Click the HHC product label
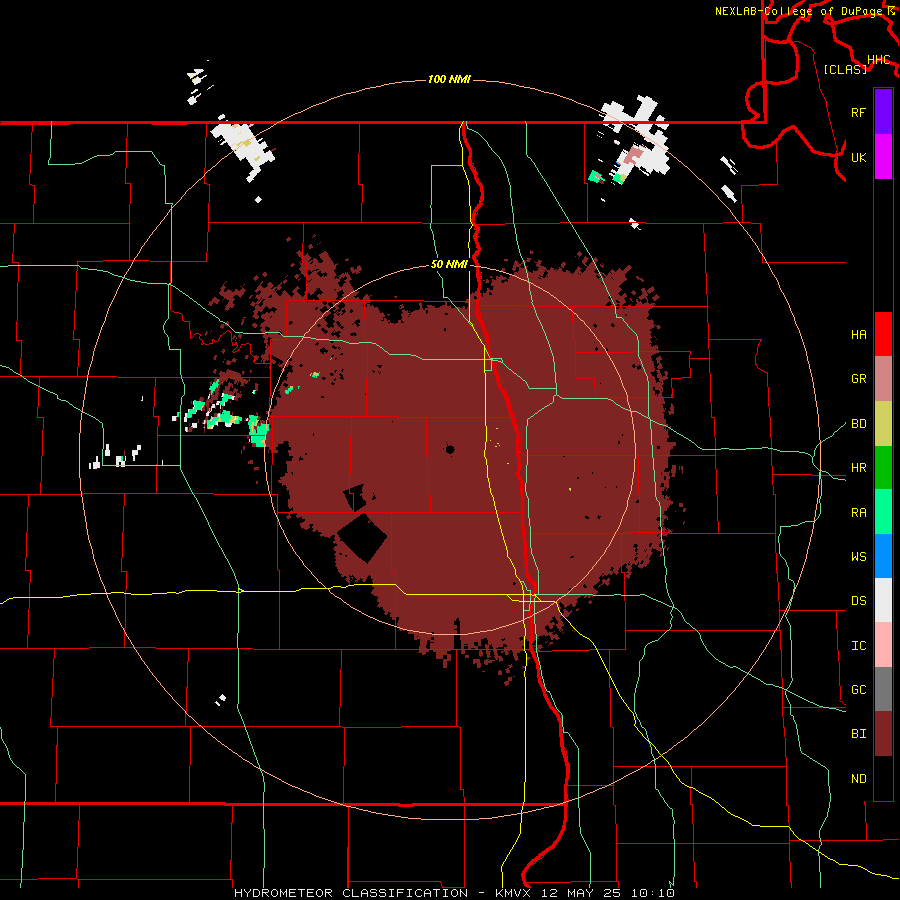The width and height of the screenshot is (900, 900). [879, 60]
